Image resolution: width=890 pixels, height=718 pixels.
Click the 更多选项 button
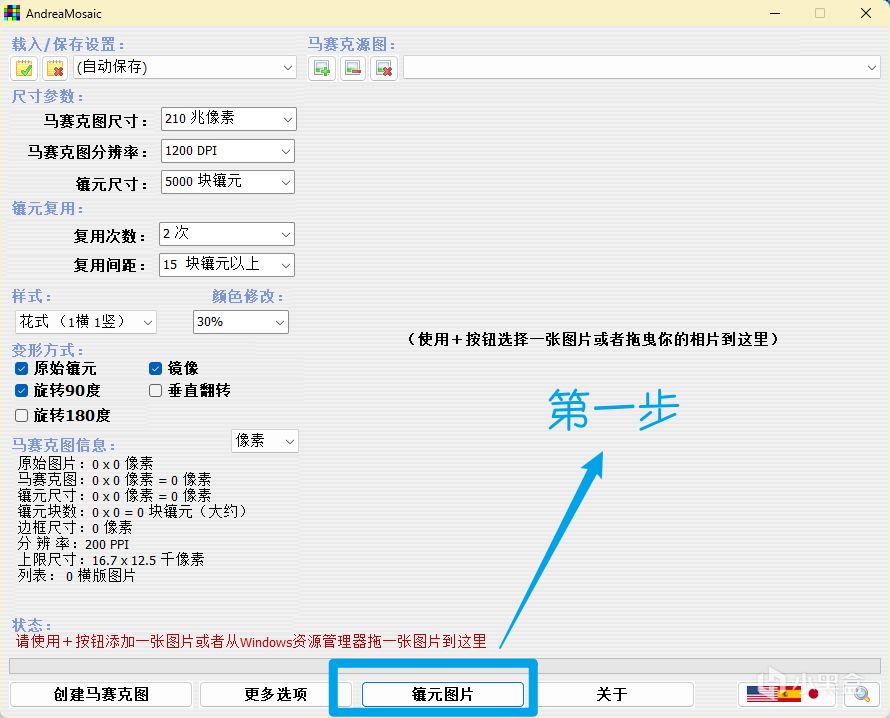coord(276,694)
